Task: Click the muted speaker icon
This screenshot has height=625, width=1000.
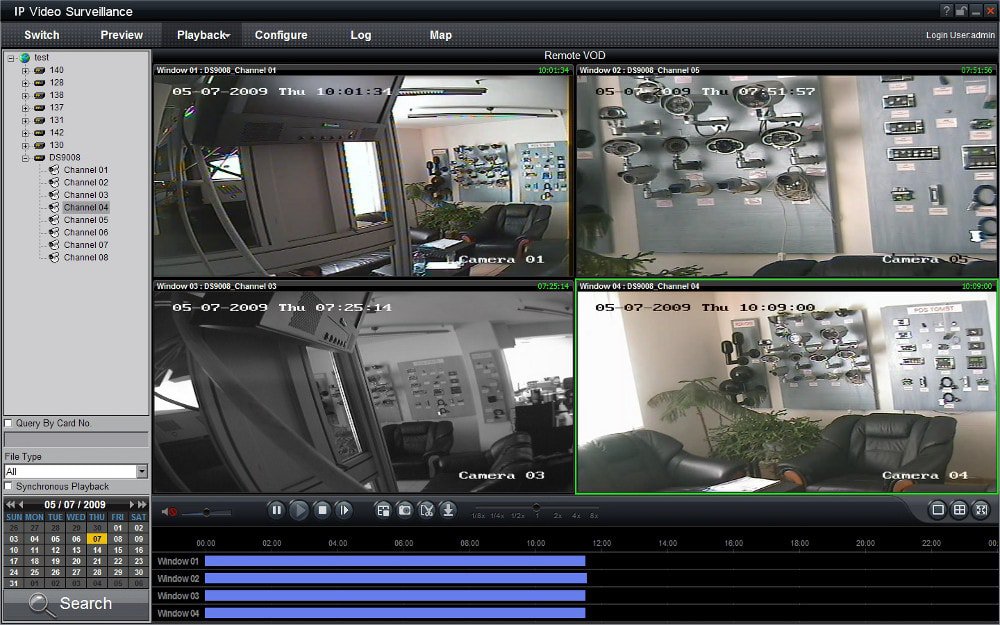Action: click(x=170, y=511)
